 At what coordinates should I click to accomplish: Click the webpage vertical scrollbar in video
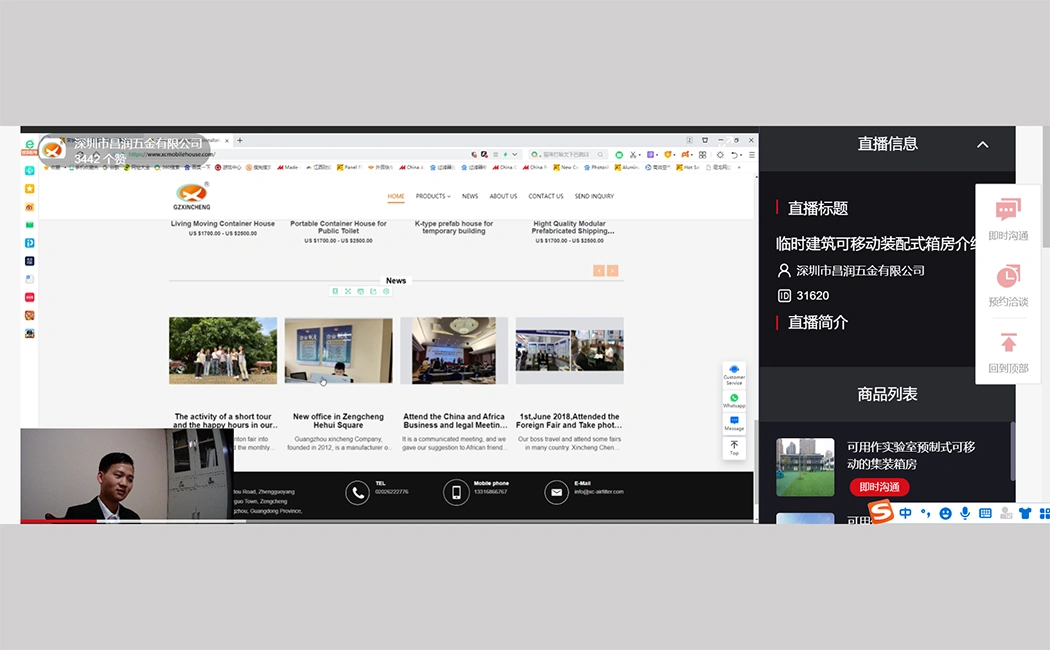click(757, 462)
